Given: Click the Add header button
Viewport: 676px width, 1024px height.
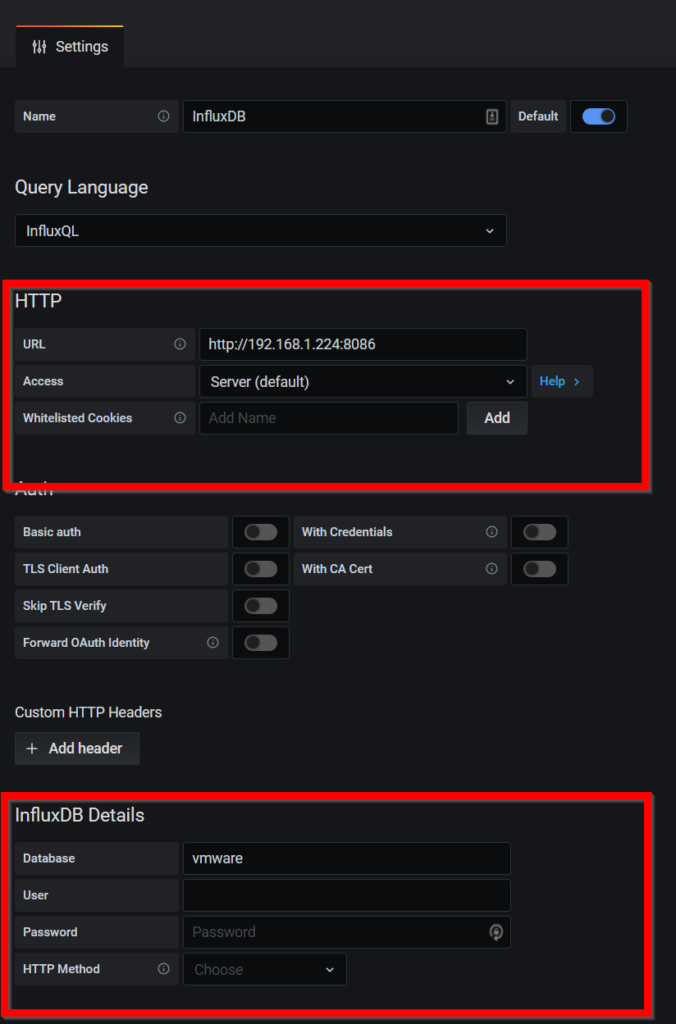Looking at the screenshot, I should pyautogui.click(x=77, y=748).
